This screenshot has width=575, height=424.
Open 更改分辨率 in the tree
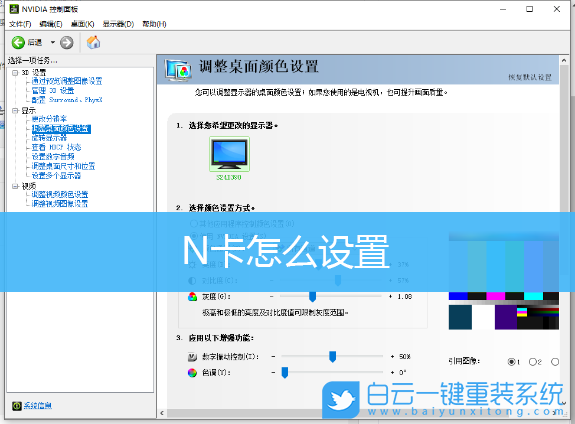click(49, 119)
